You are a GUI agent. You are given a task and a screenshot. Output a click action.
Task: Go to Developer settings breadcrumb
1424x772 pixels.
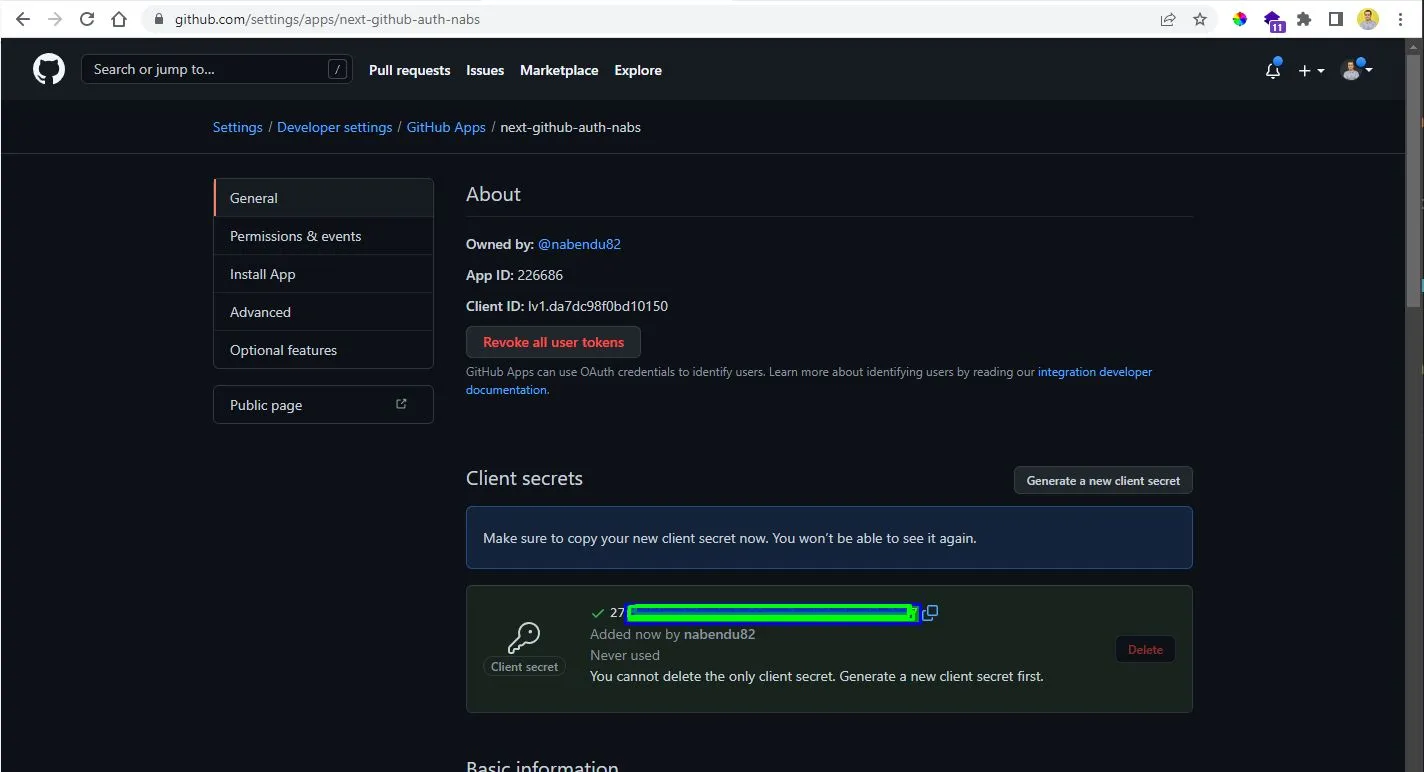335,127
